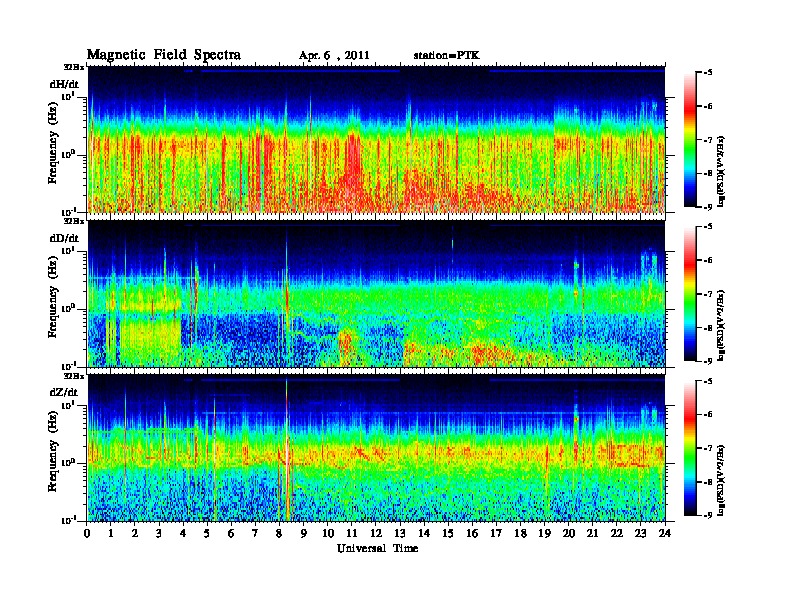792x612 pixels.
Task: Click the dD/dt component label
Action: (64, 238)
